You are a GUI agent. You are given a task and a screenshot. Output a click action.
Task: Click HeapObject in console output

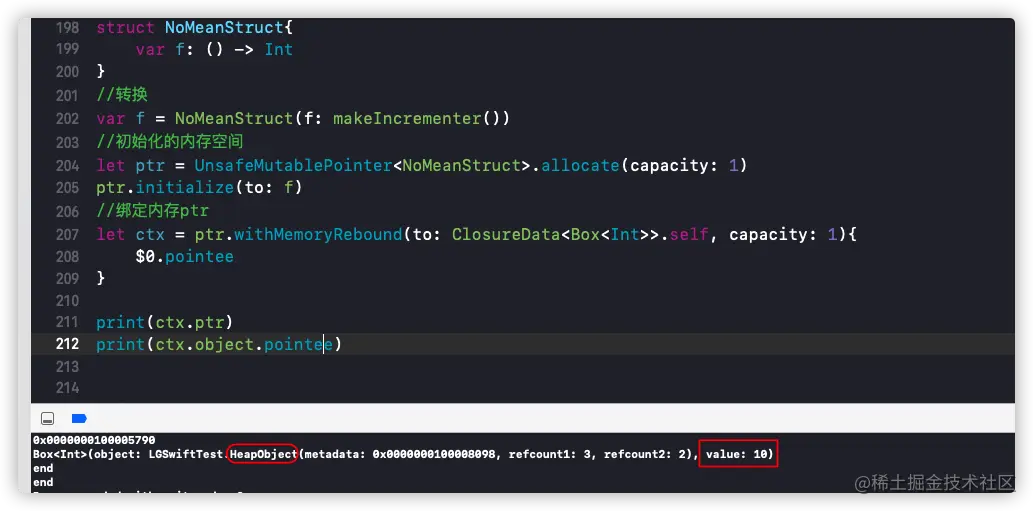(263, 454)
